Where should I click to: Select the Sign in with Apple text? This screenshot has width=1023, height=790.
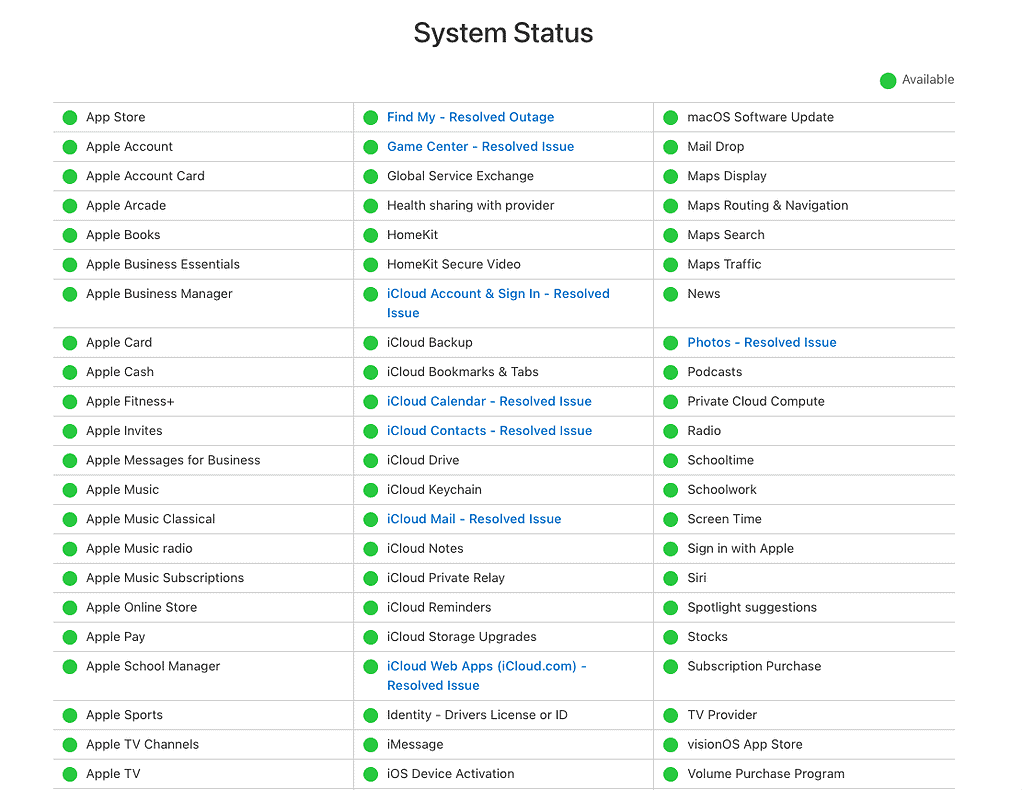(741, 548)
